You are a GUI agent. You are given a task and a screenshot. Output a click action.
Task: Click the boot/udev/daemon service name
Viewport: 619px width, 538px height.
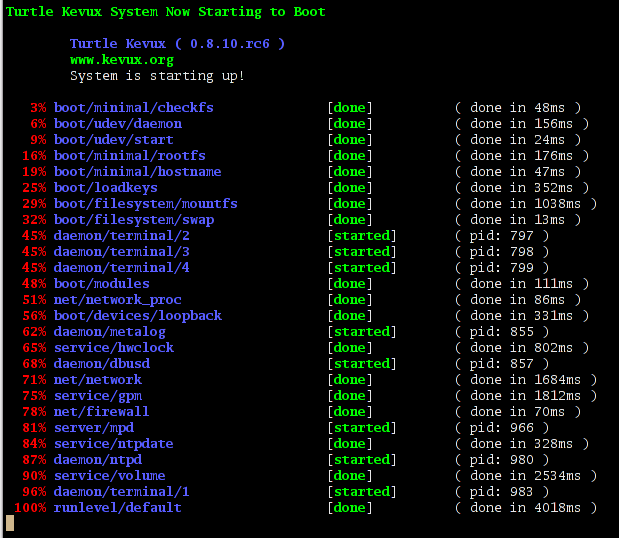point(118,124)
